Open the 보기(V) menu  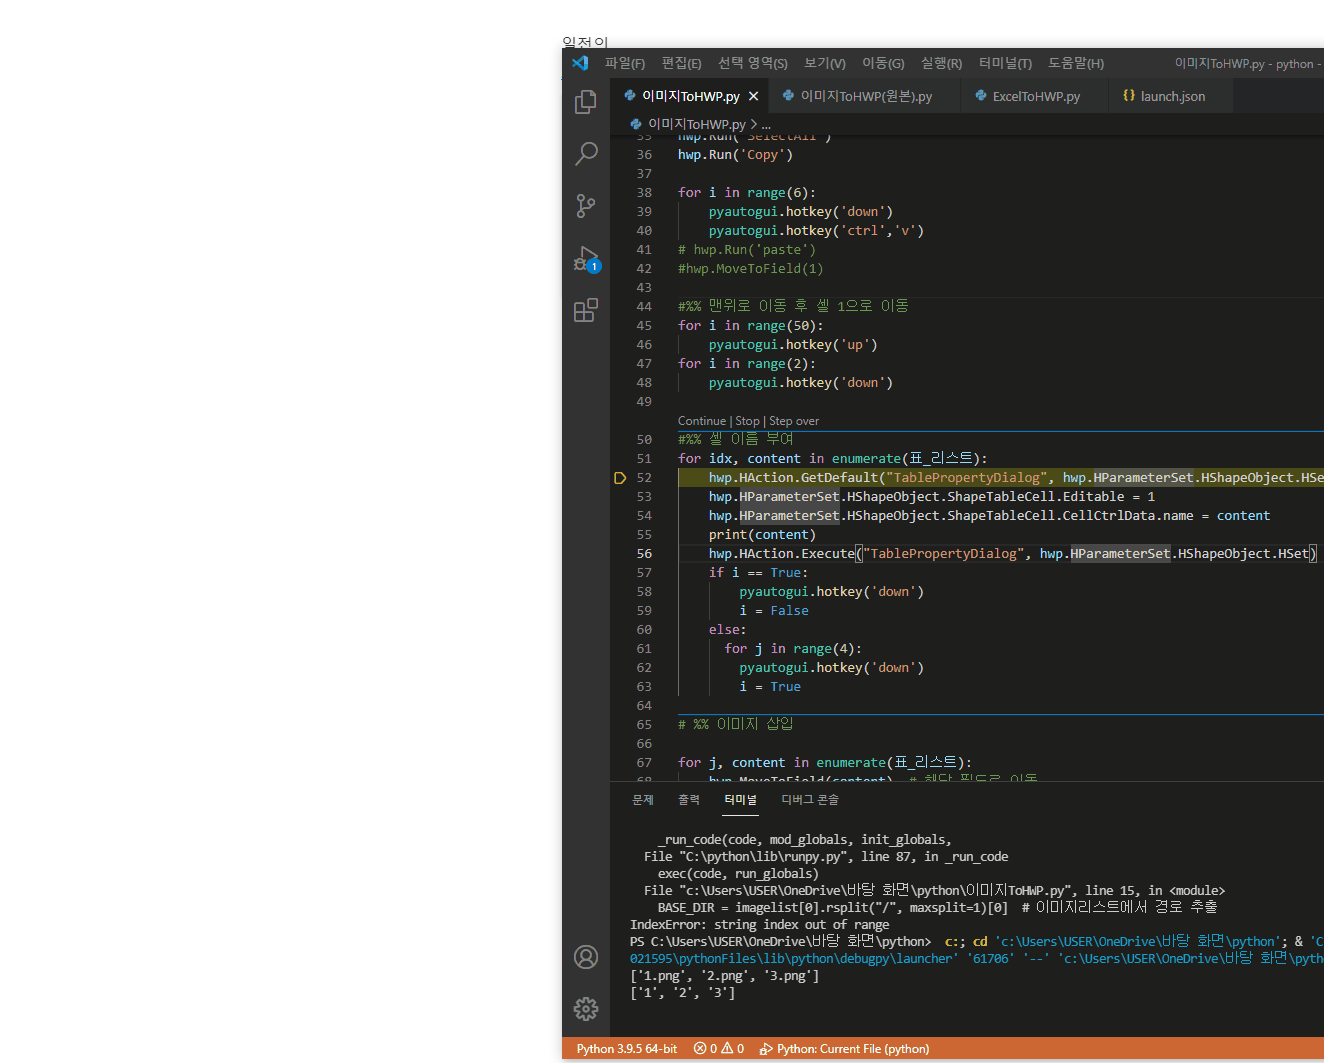point(825,63)
